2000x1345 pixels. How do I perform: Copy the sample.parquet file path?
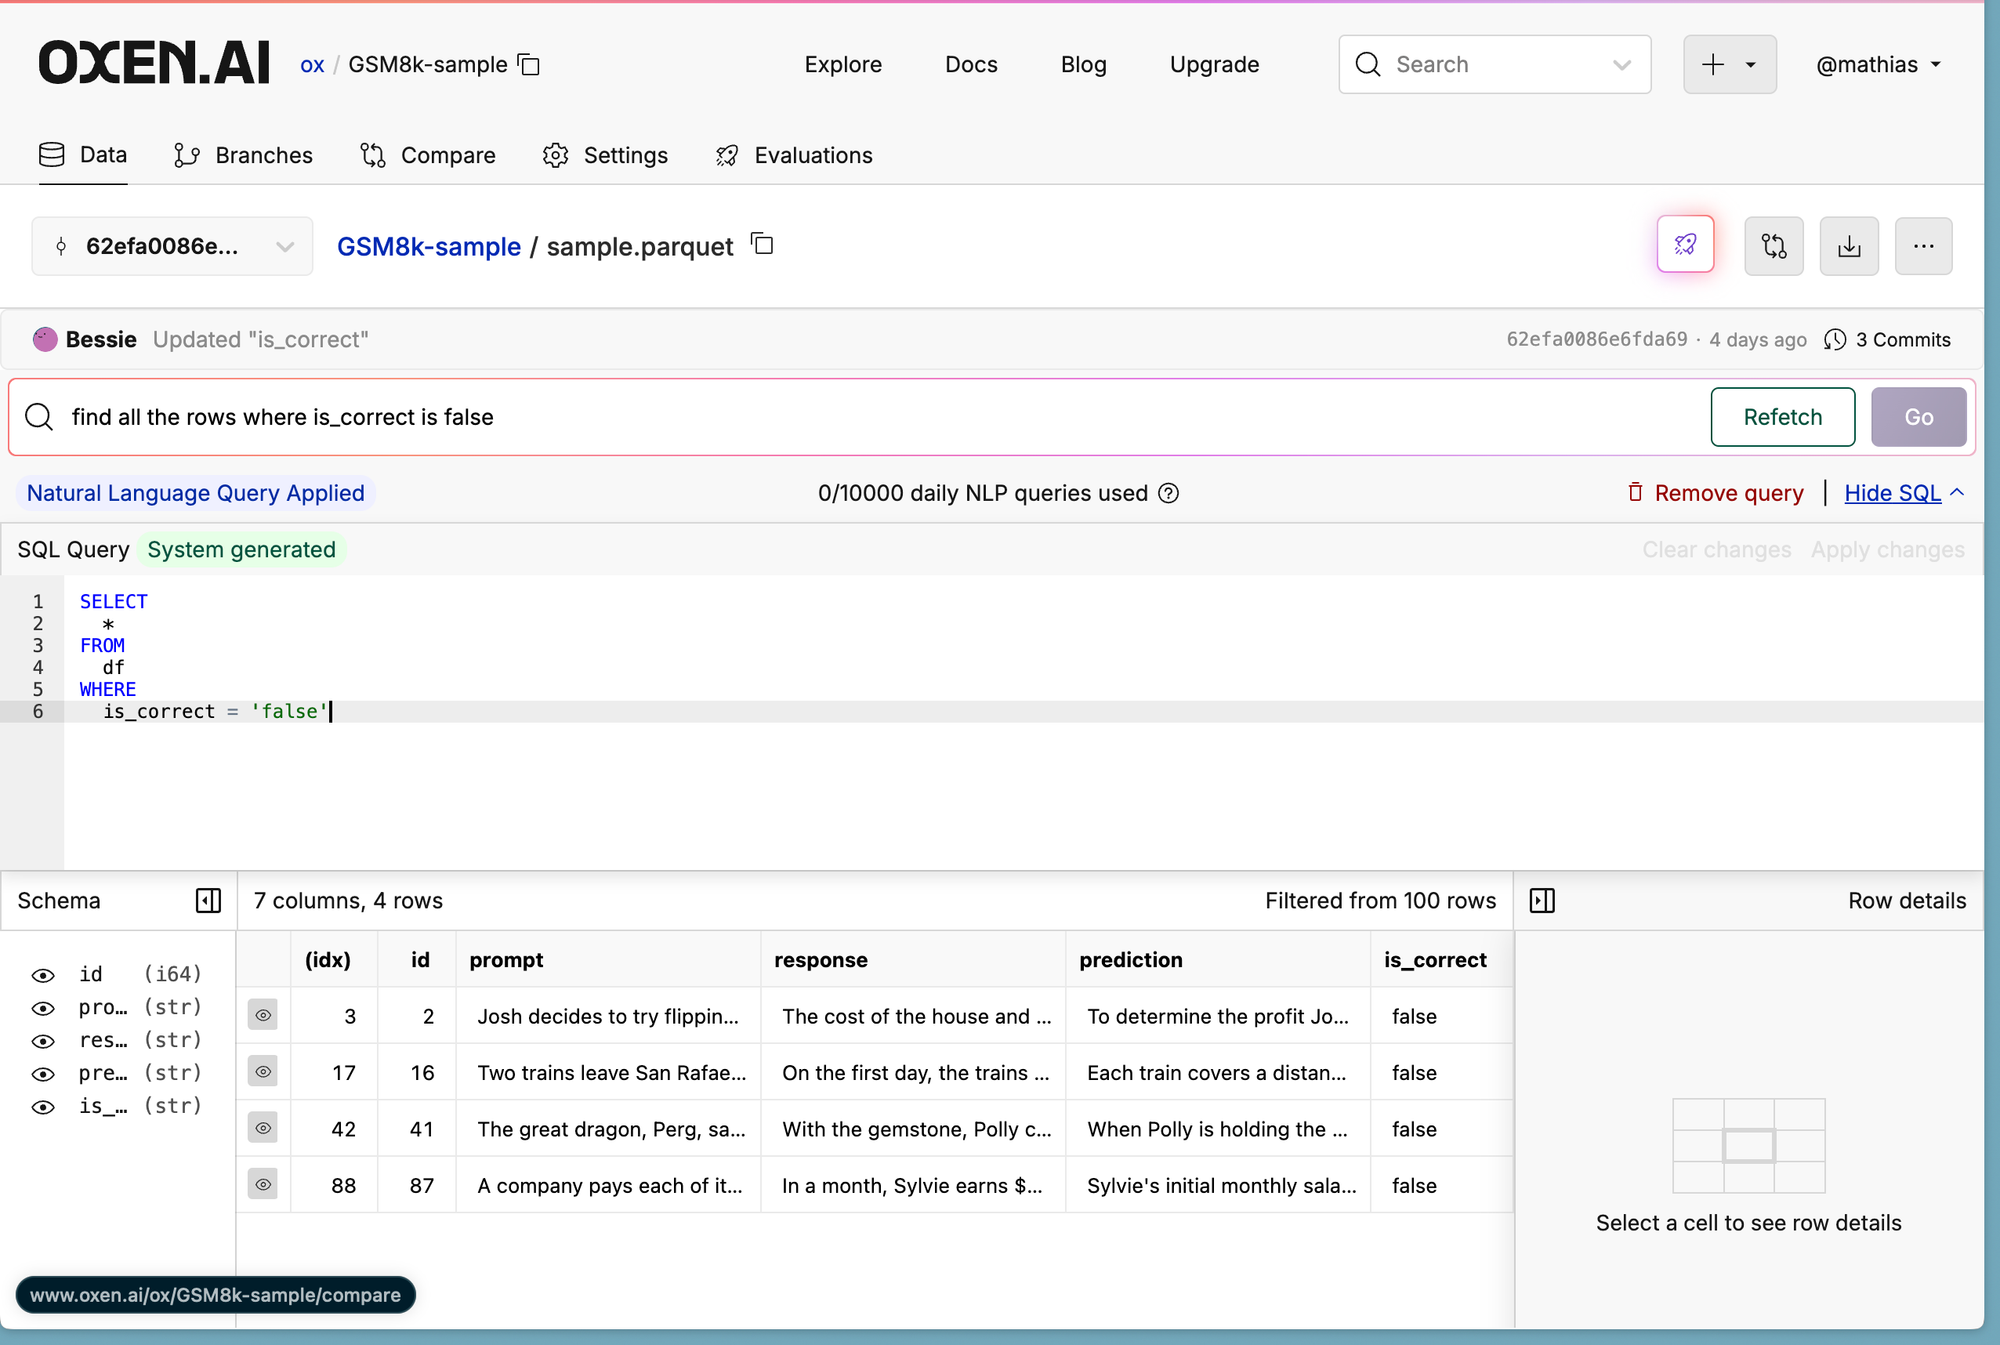coord(763,244)
